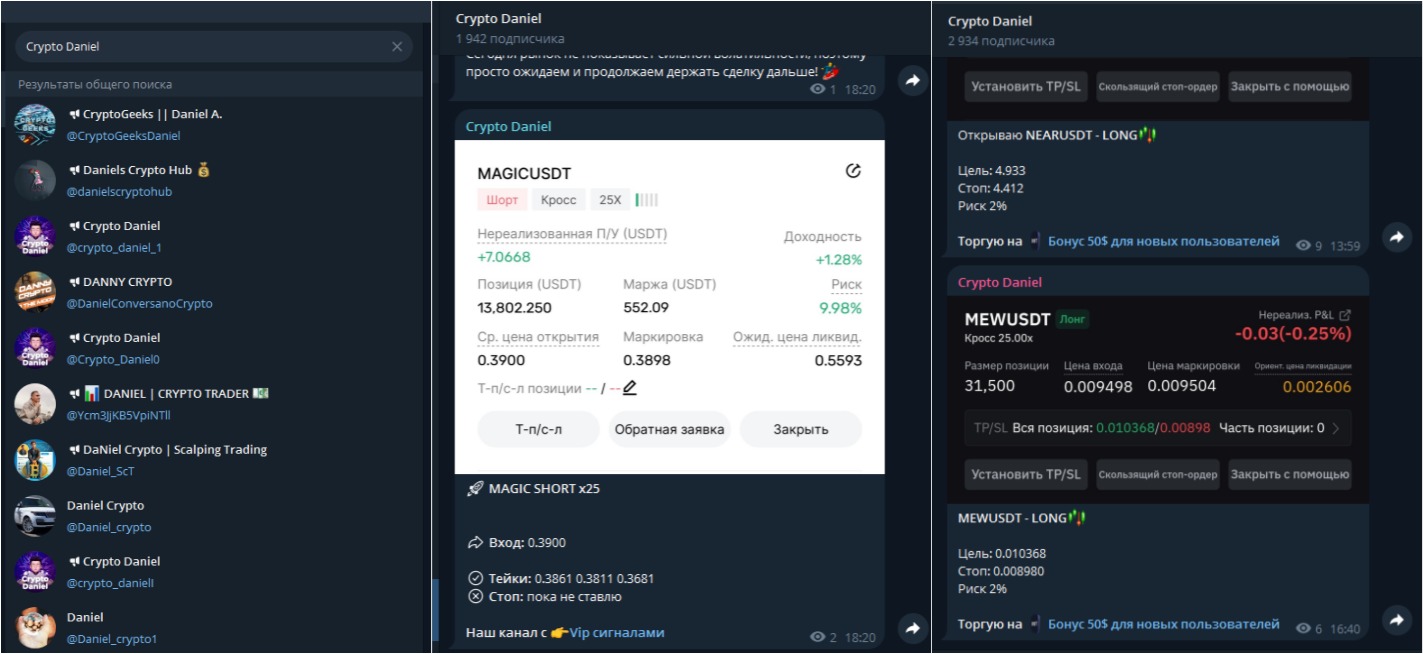Click the Лонг badge next to MEWUSDT
Screen dimensions: 1423x654
1072,319
